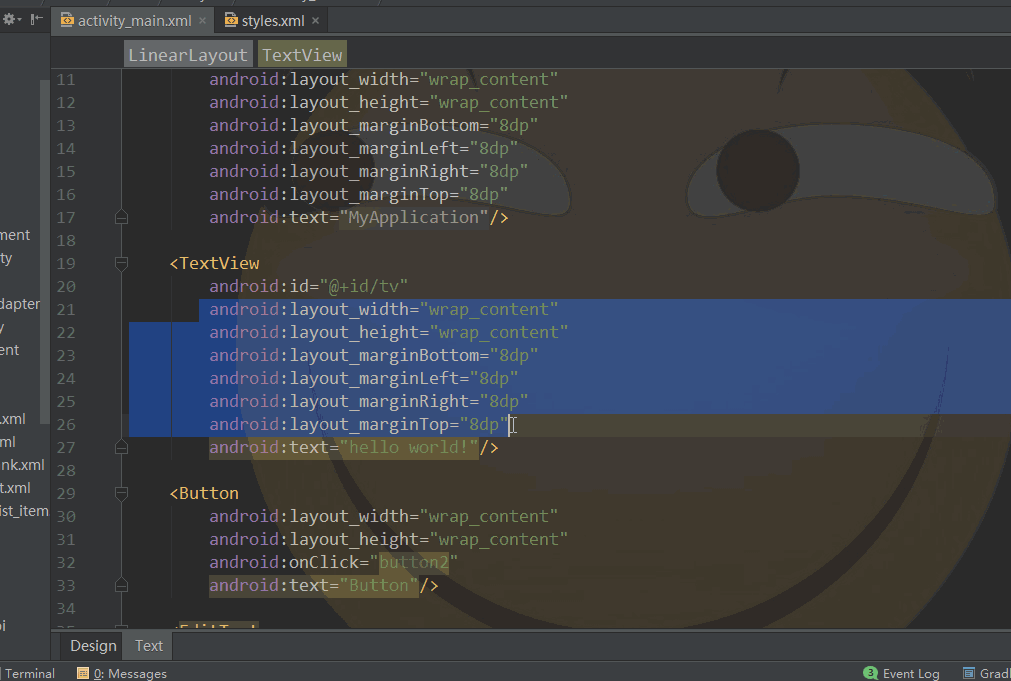Click the "hello world!" text value
Screen dimensions: 1011x681
(409, 448)
